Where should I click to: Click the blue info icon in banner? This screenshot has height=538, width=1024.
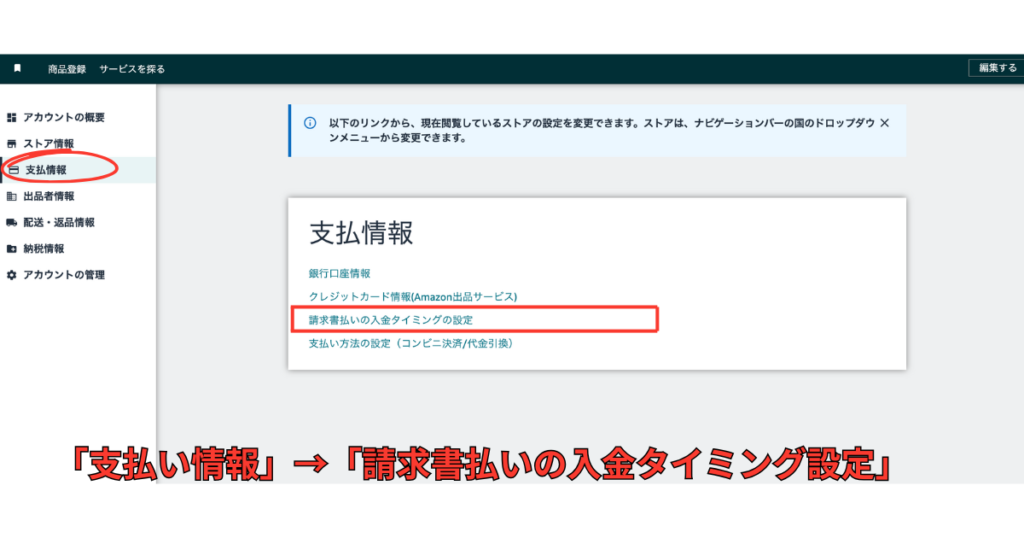tap(310, 123)
